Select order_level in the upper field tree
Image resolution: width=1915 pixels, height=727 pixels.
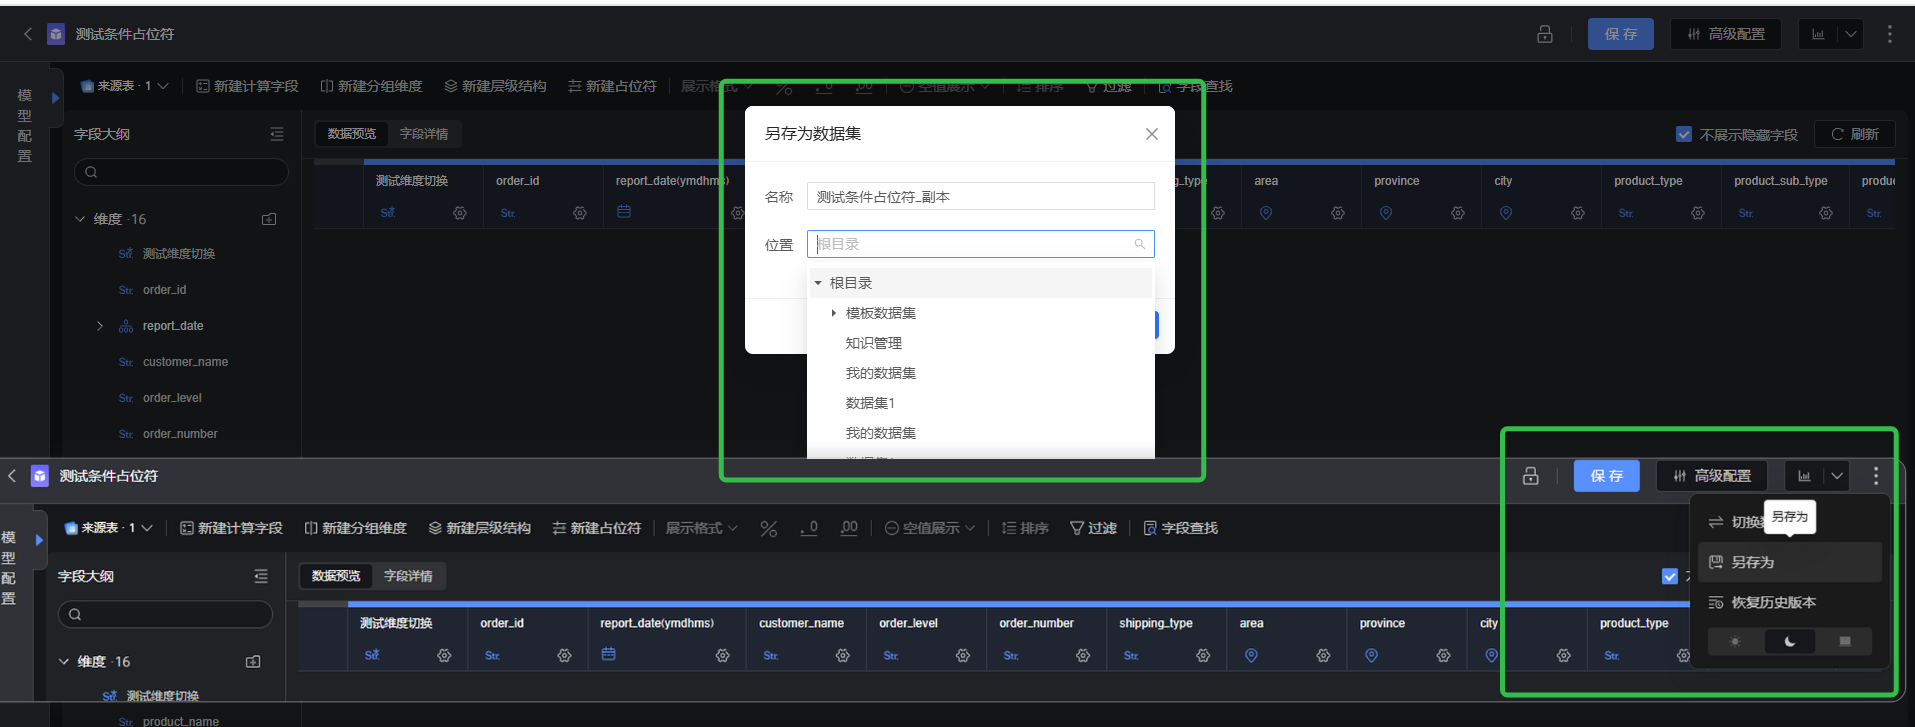[172, 398]
